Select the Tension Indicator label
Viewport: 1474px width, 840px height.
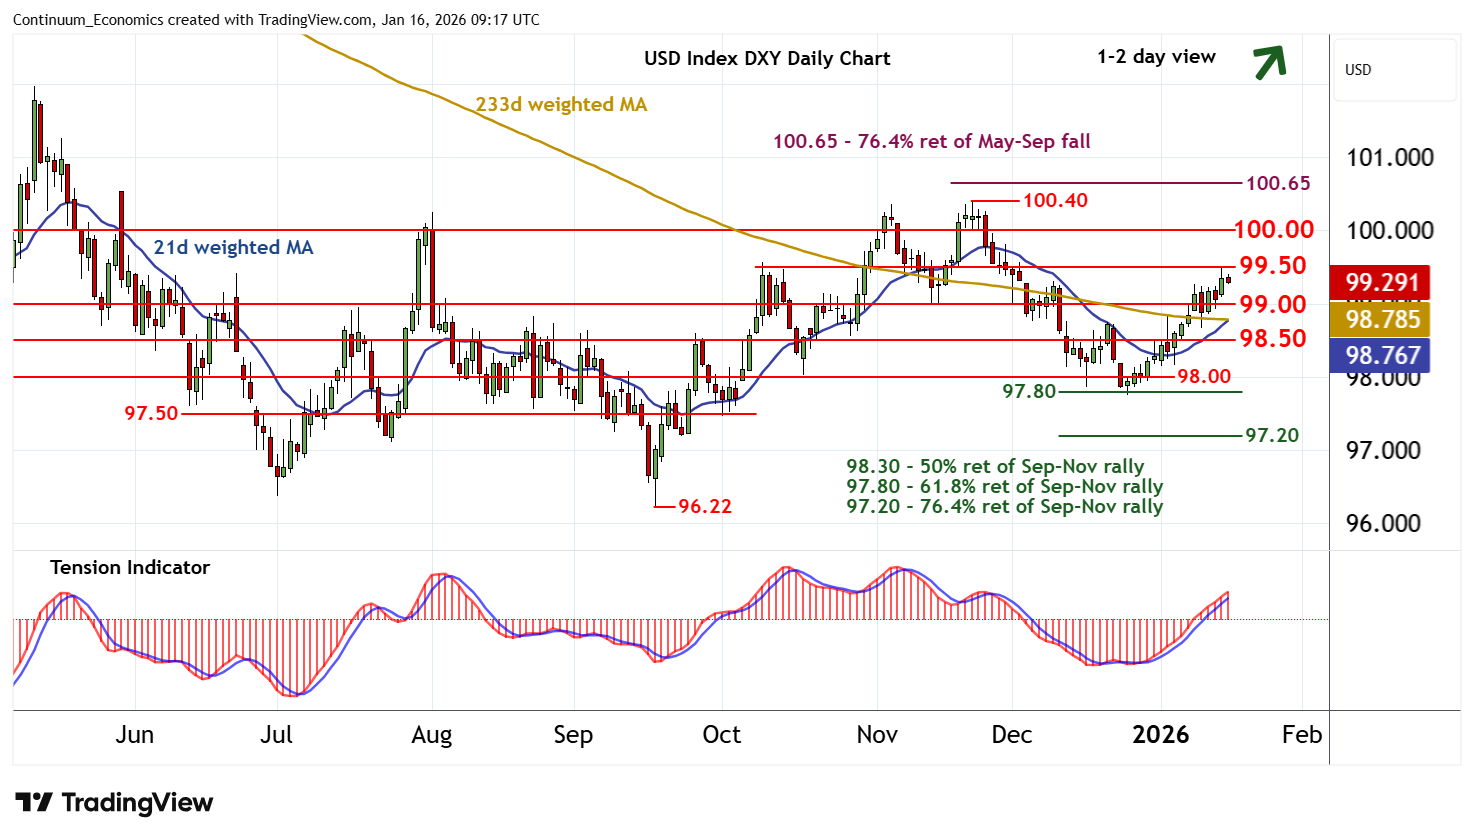click(130, 567)
